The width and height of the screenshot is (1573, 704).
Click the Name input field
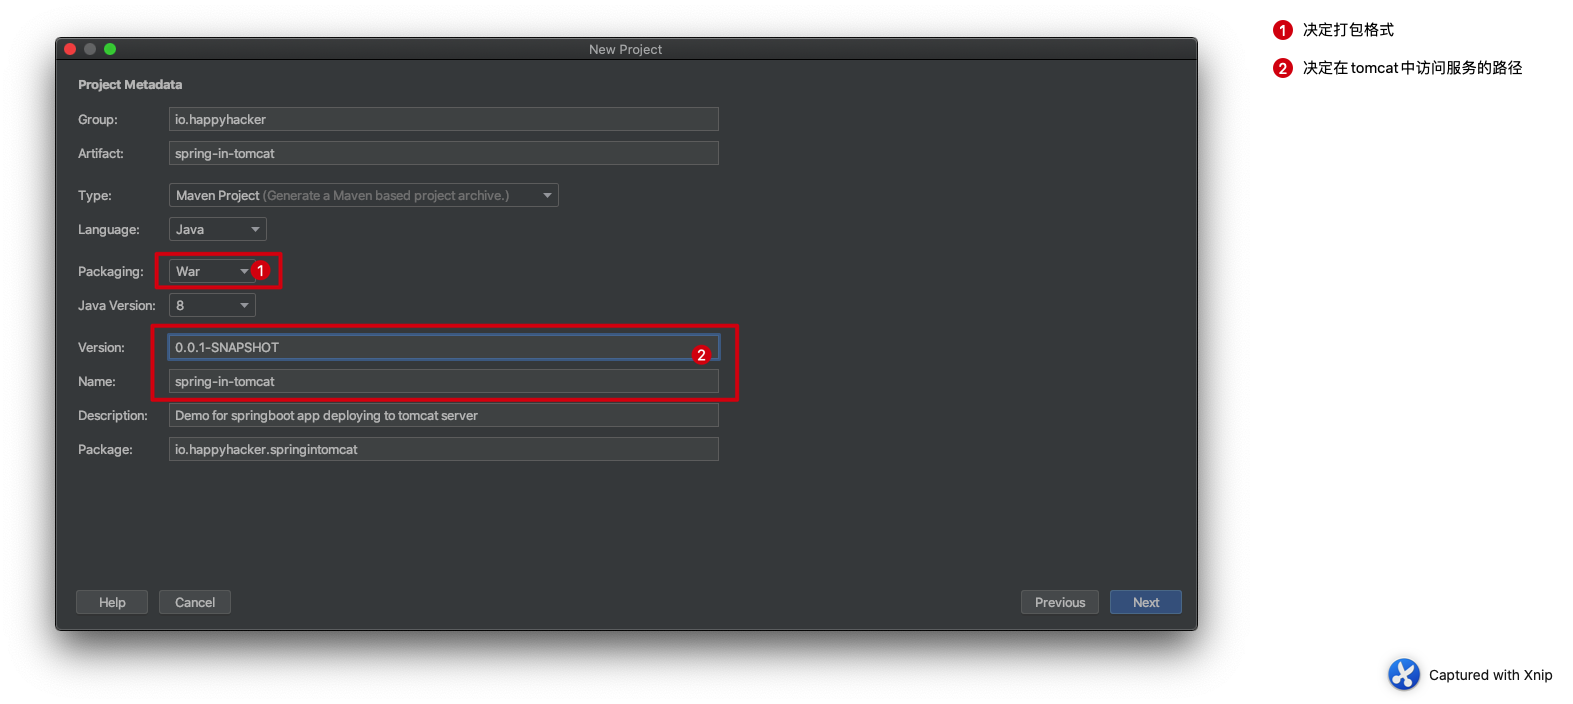443,381
